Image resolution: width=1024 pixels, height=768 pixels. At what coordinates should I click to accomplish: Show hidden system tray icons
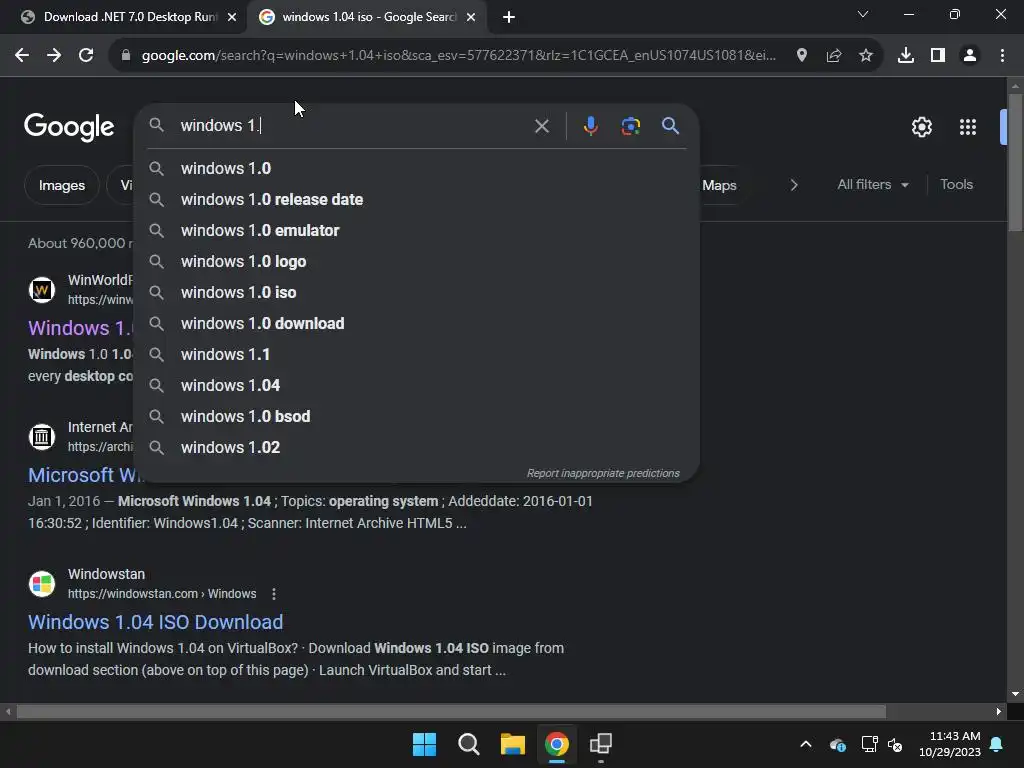(x=806, y=744)
